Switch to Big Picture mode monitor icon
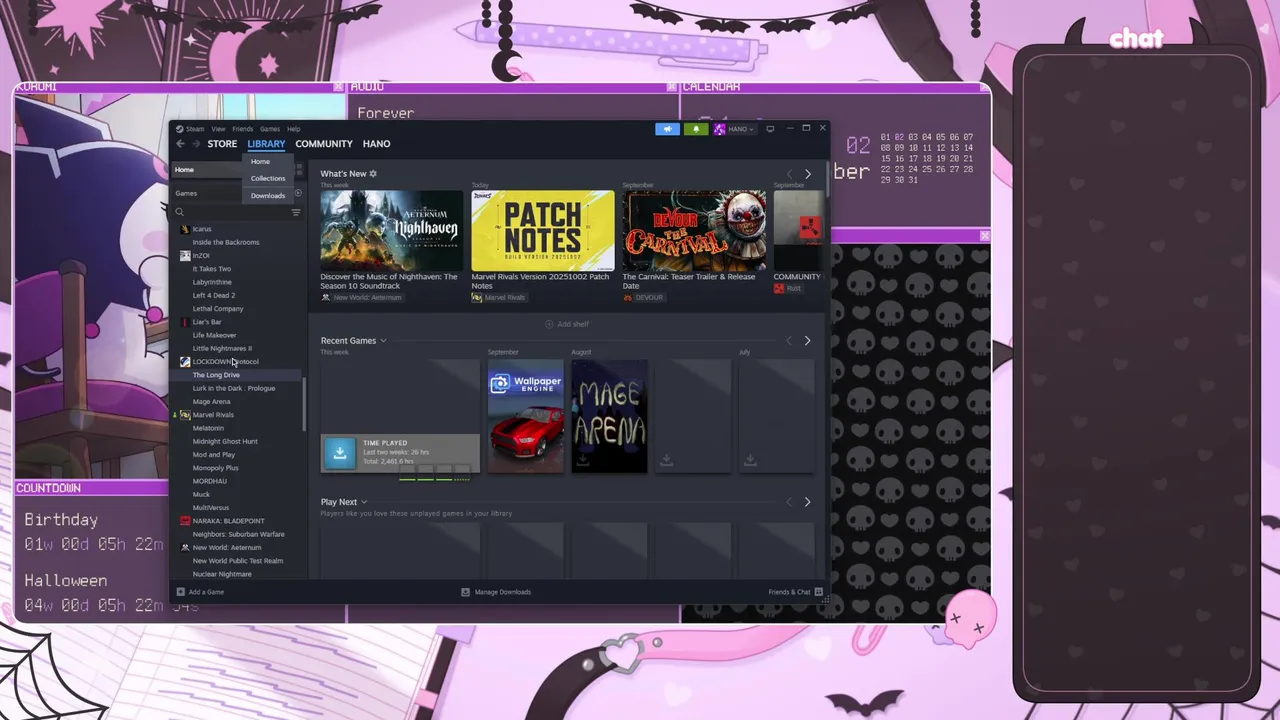 point(770,129)
